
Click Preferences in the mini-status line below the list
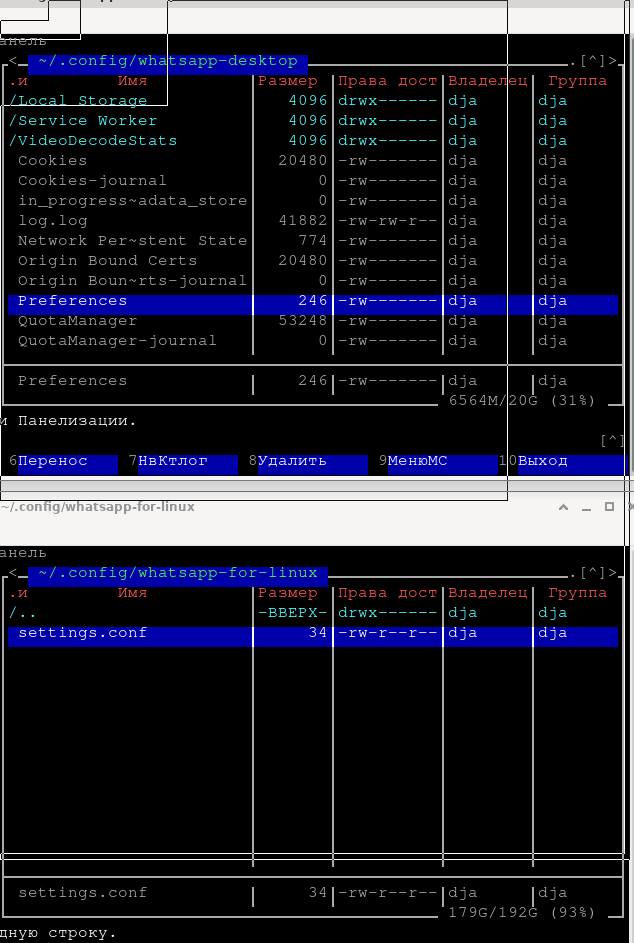point(72,381)
